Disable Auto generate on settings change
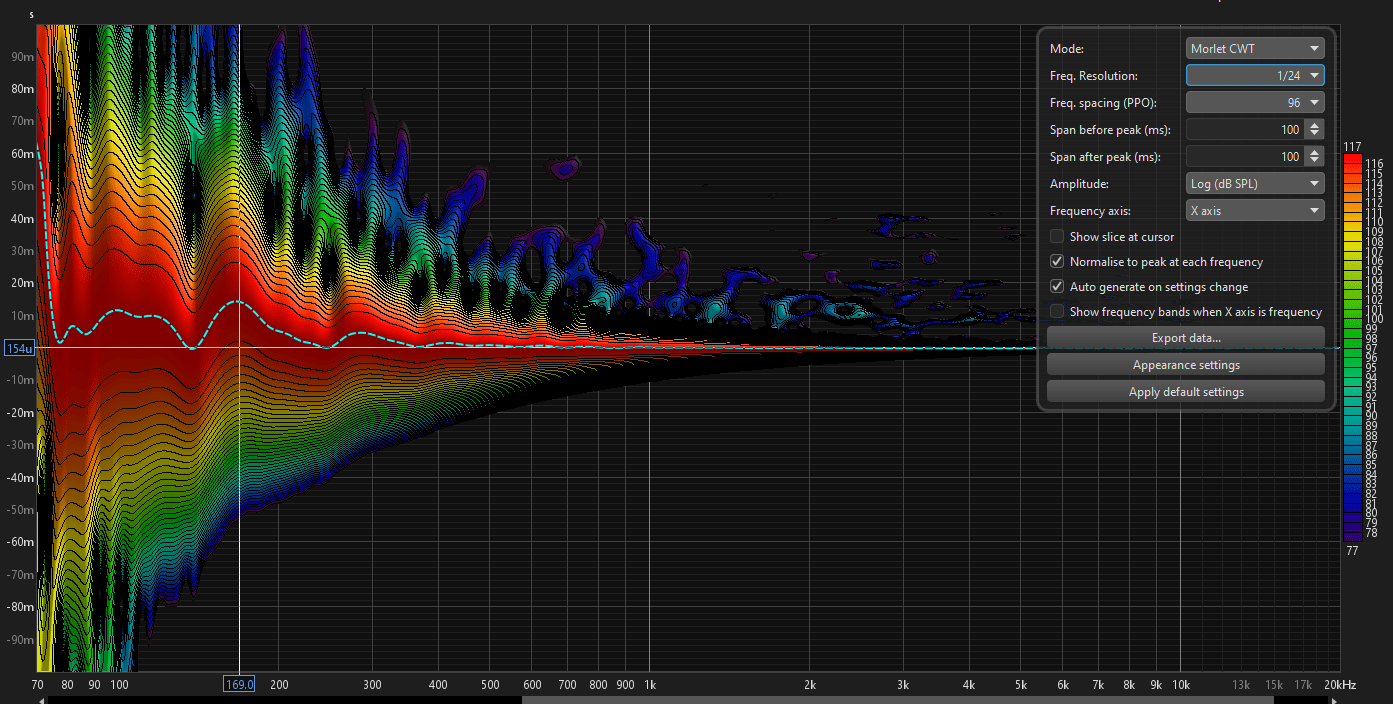 1057,287
